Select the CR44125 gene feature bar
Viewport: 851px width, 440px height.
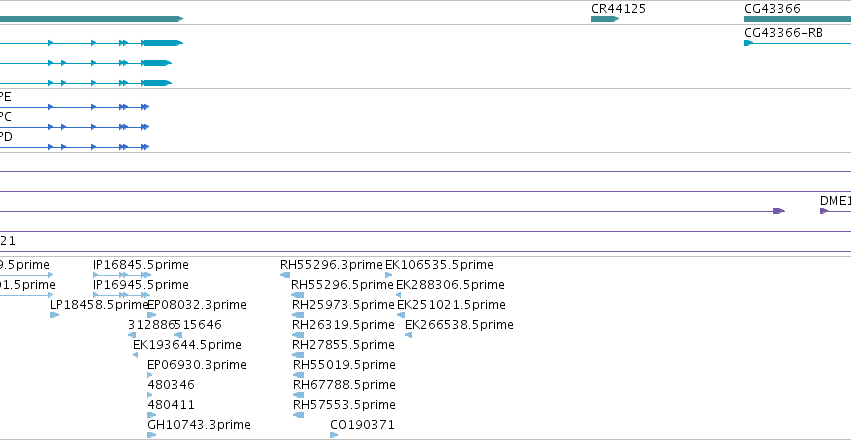pos(605,19)
